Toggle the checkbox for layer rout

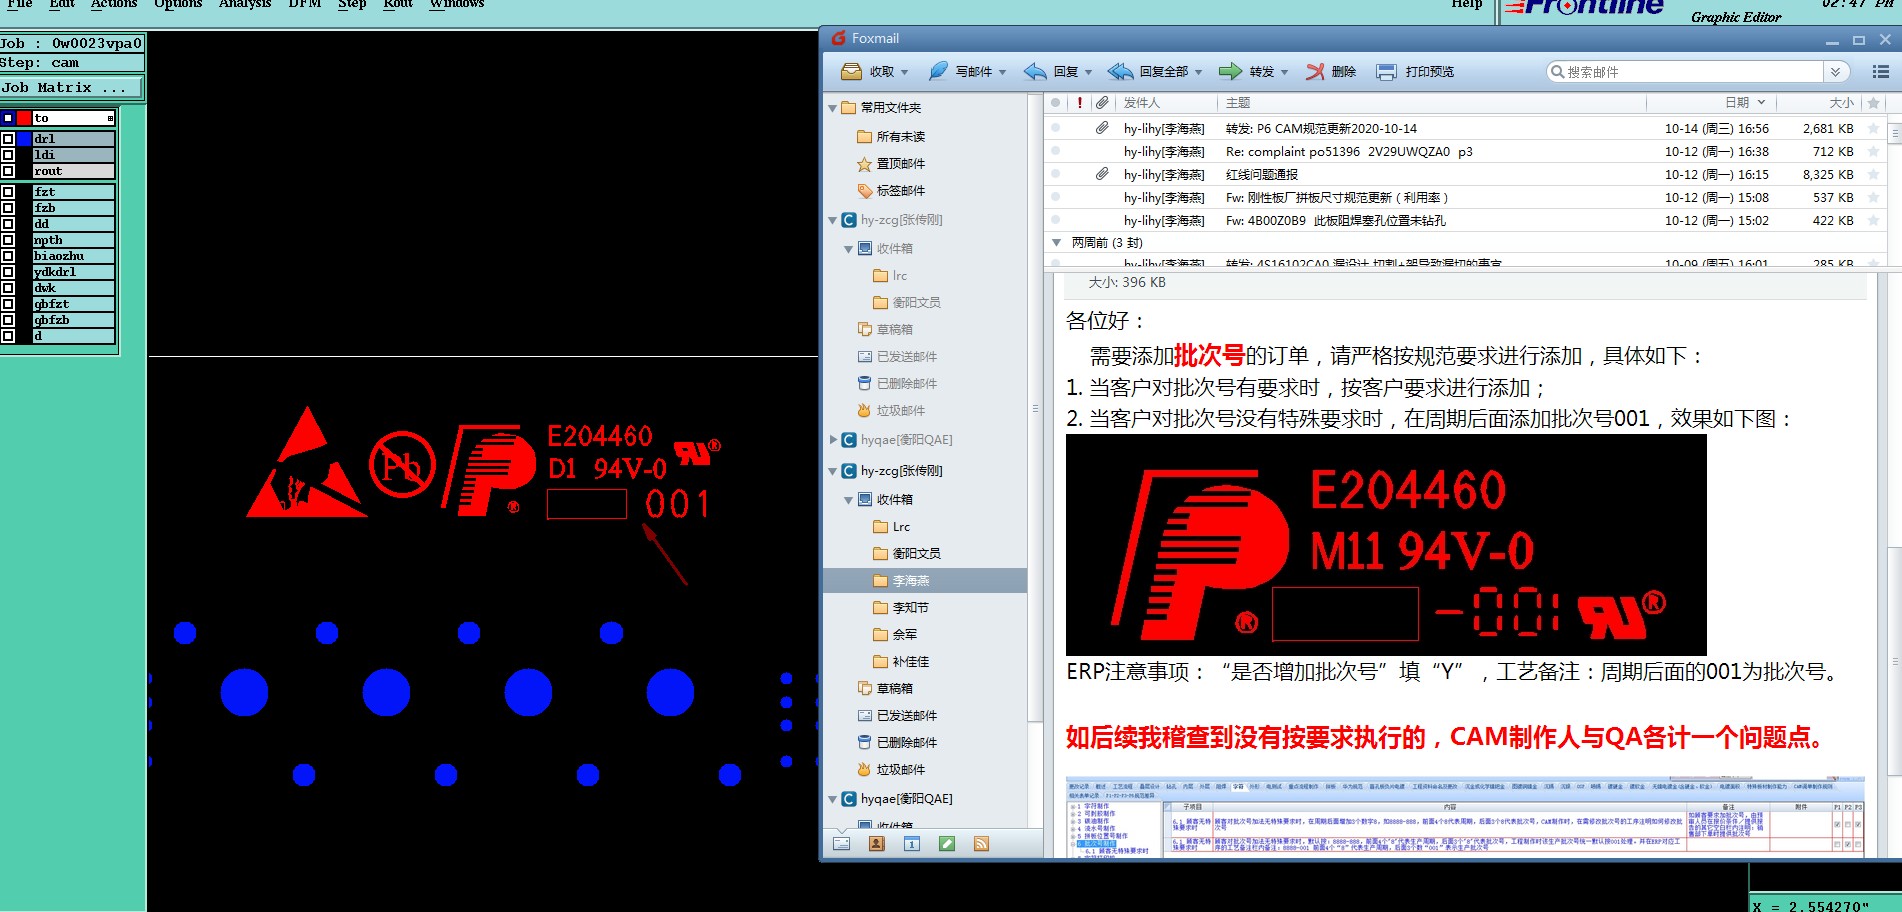[x=8, y=171]
